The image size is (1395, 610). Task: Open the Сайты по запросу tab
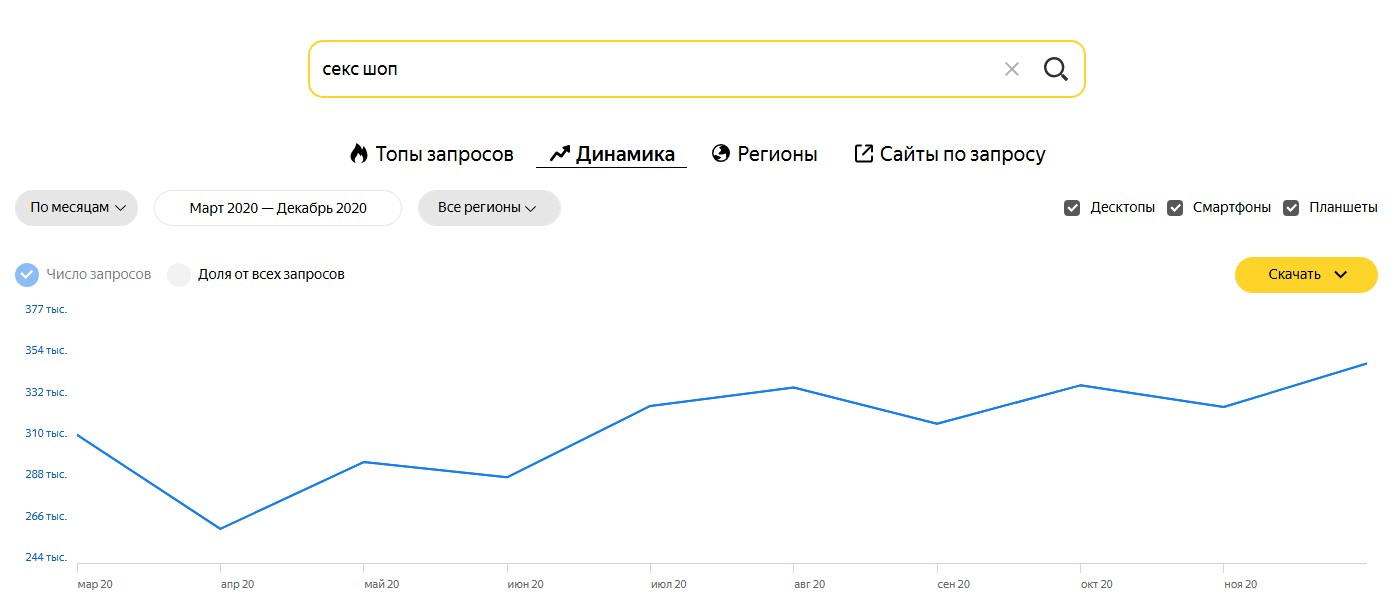(x=949, y=154)
